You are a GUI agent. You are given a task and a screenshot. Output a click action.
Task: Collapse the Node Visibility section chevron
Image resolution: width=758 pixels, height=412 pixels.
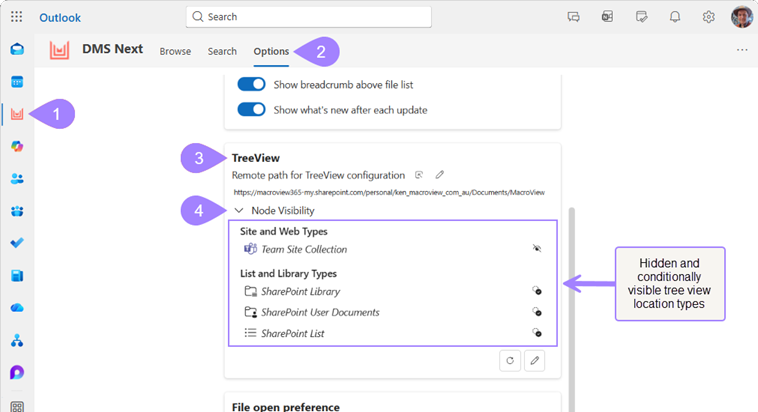[x=239, y=210]
